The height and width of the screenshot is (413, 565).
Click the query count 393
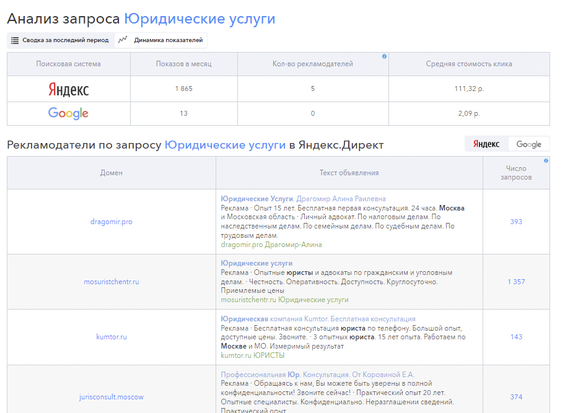(516, 222)
